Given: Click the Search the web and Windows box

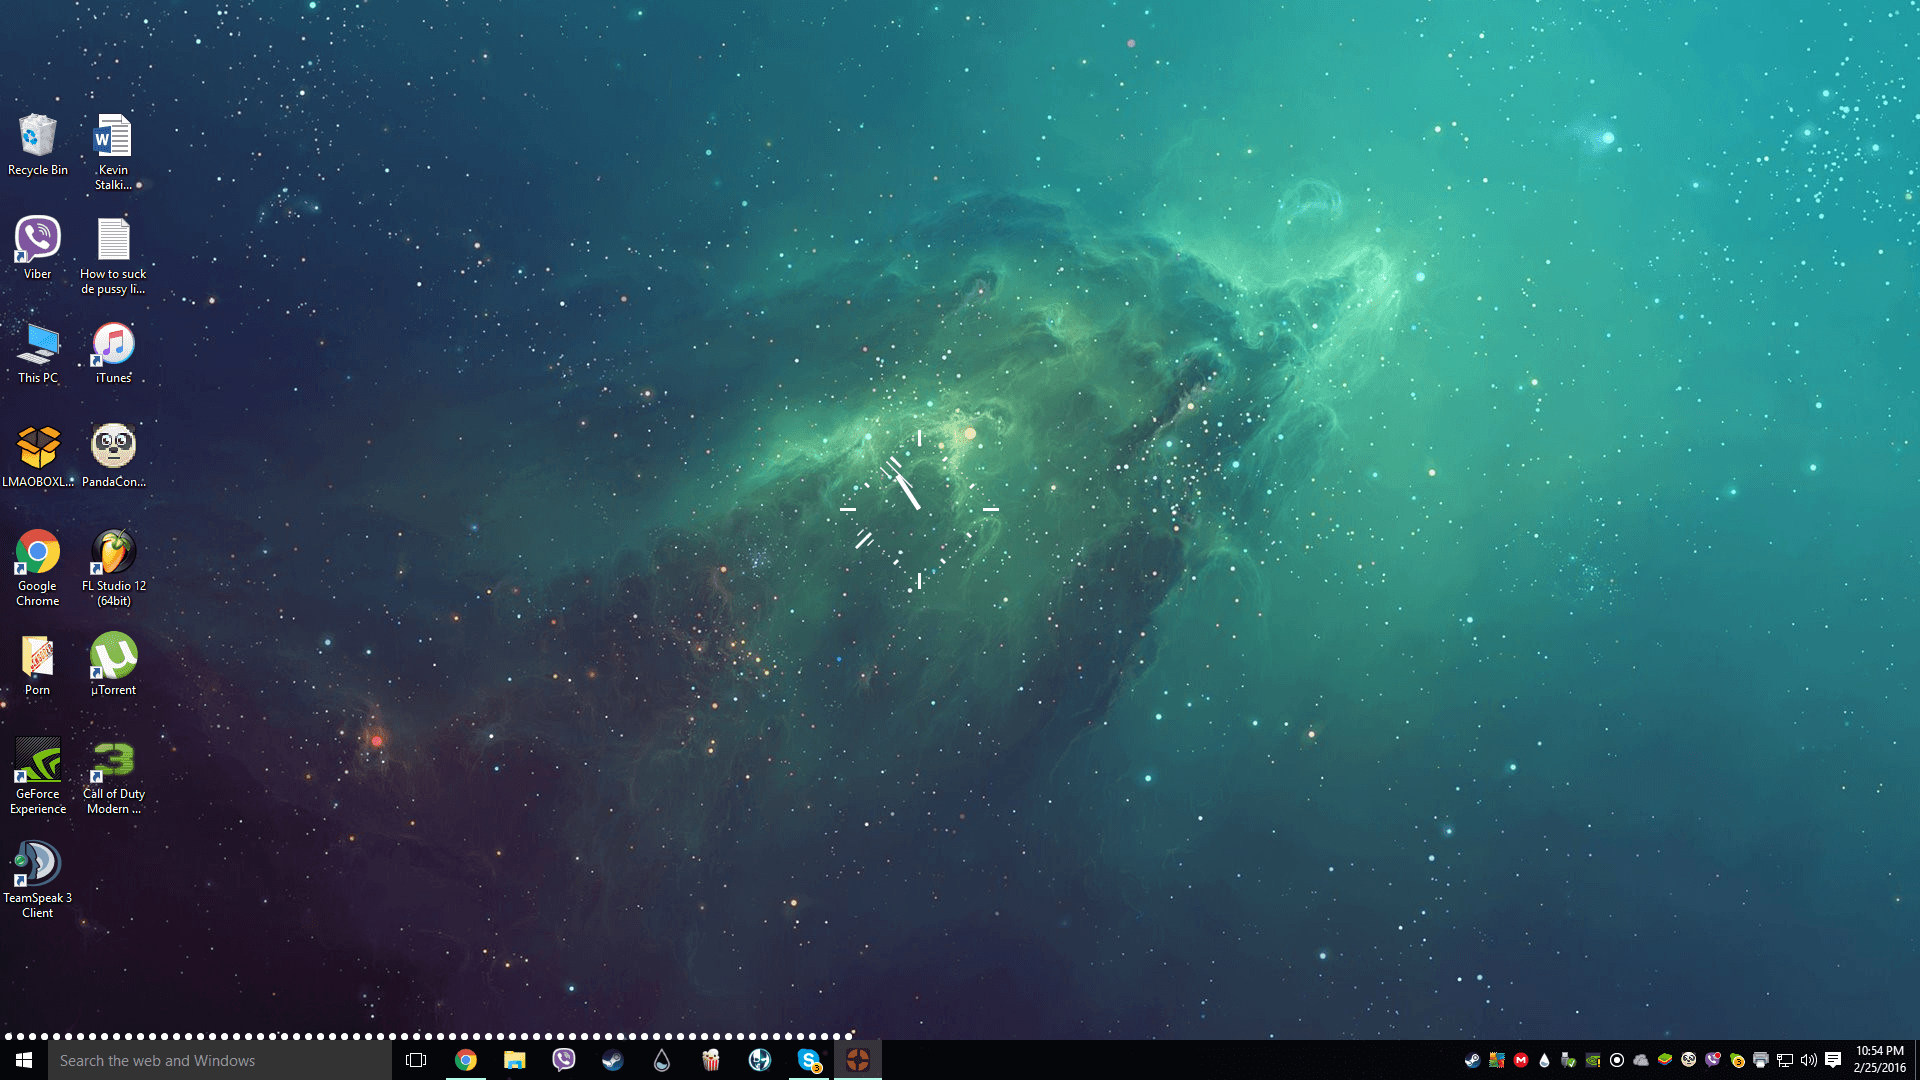Looking at the screenshot, I should click(220, 1060).
